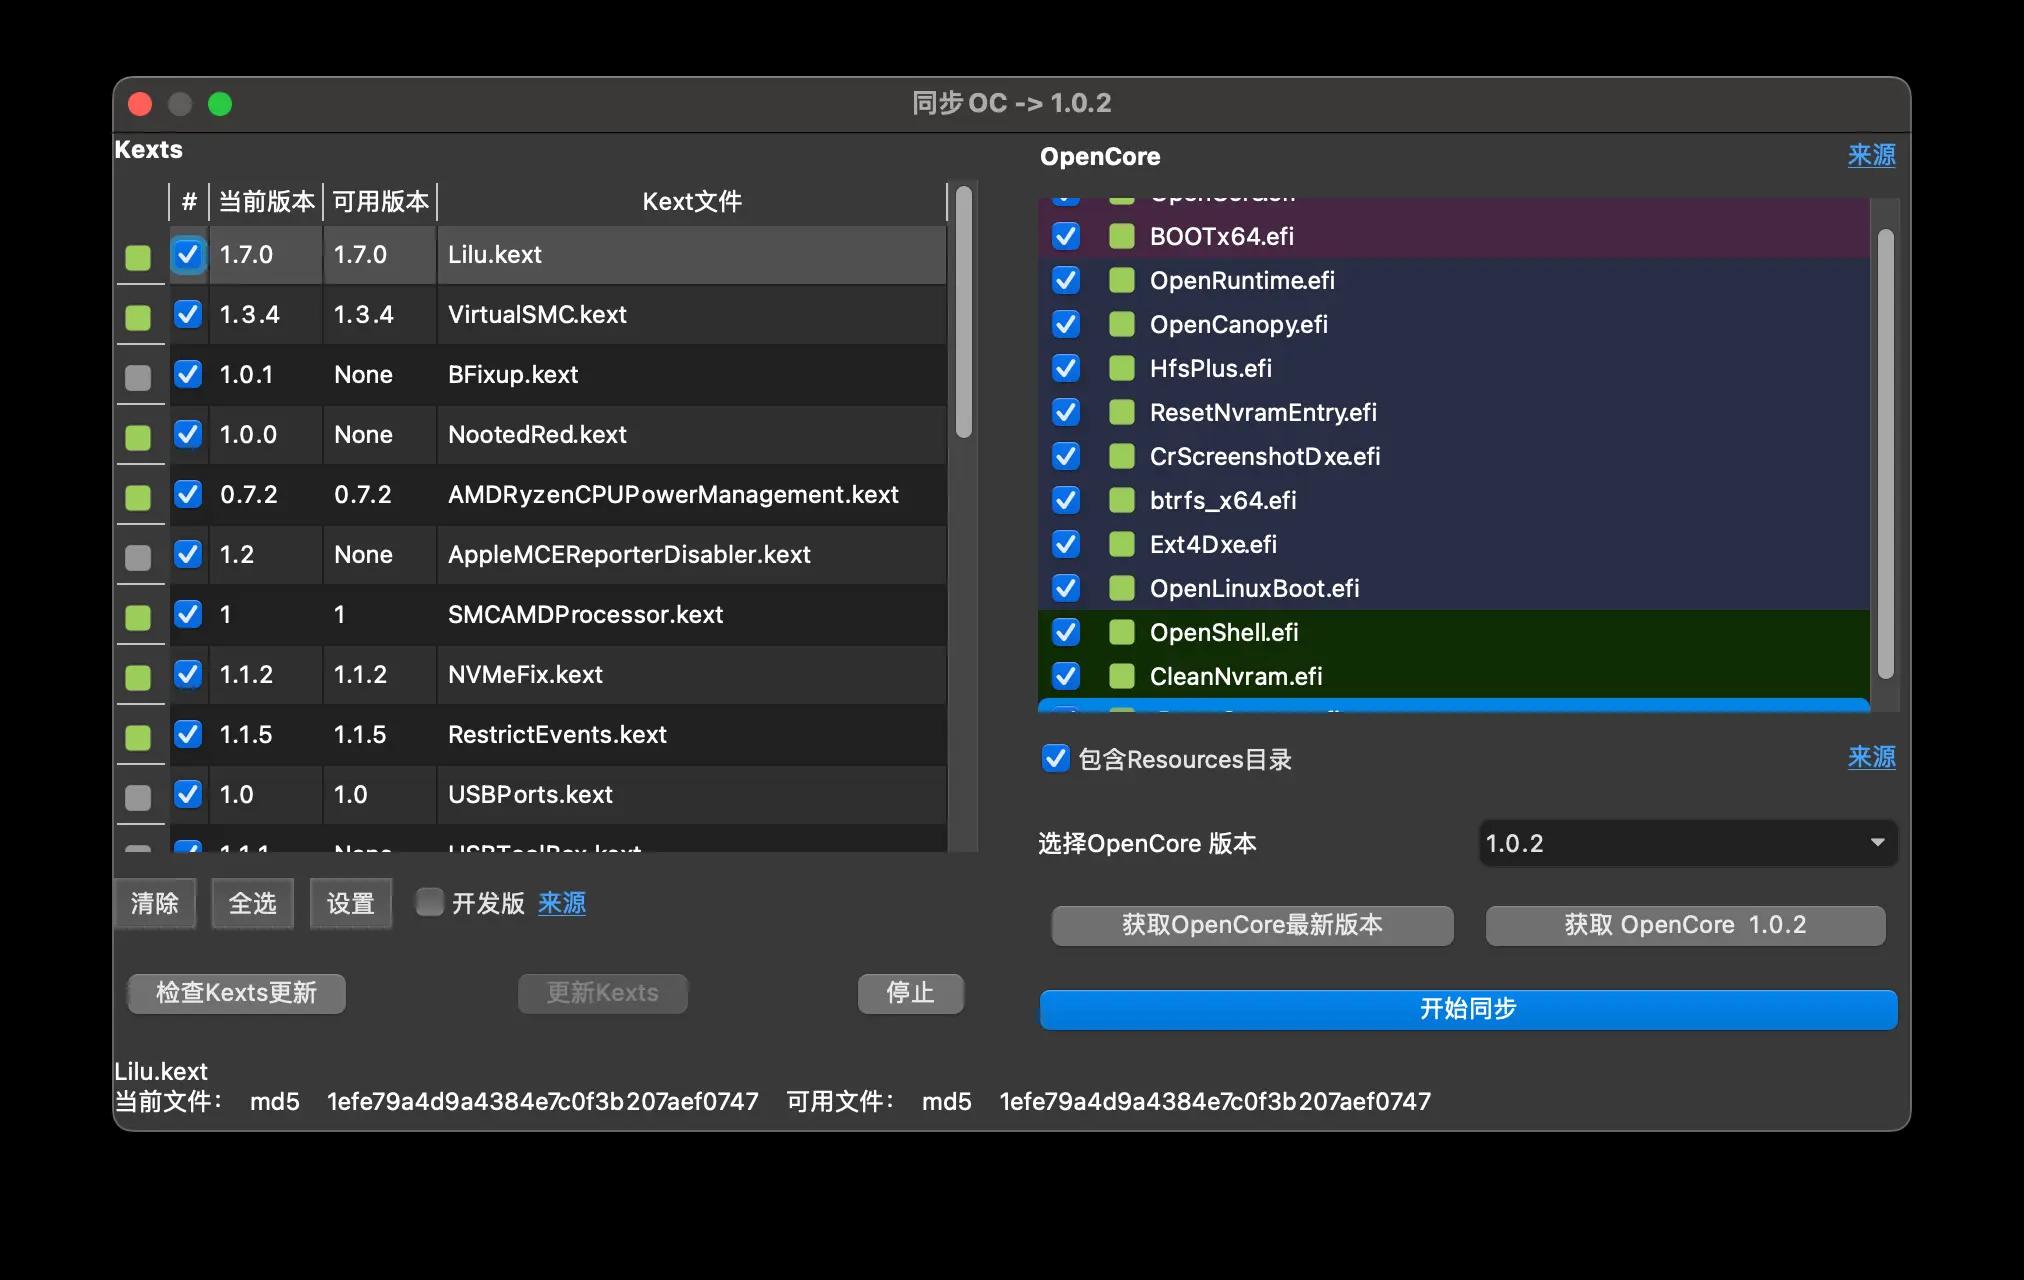The height and width of the screenshot is (1280, 2024).
Task: Click the 全选 button
Action: 253,904
